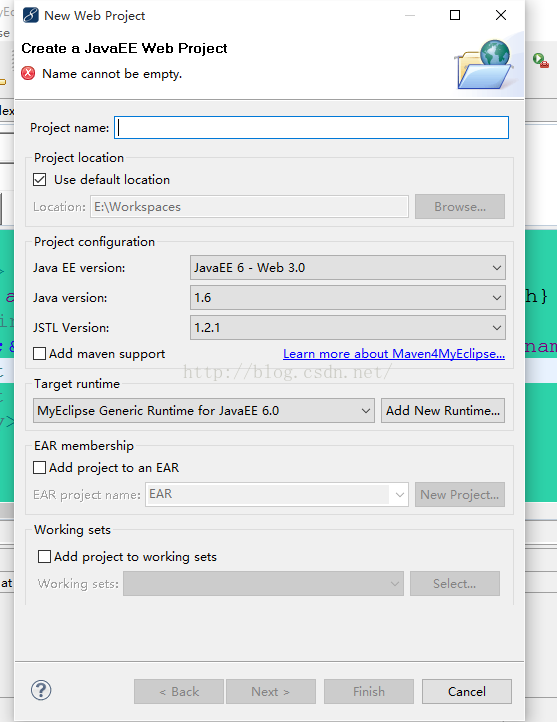Click the Add New Runtime... button
Screen dimensions: 557x722
pos(443,410)
